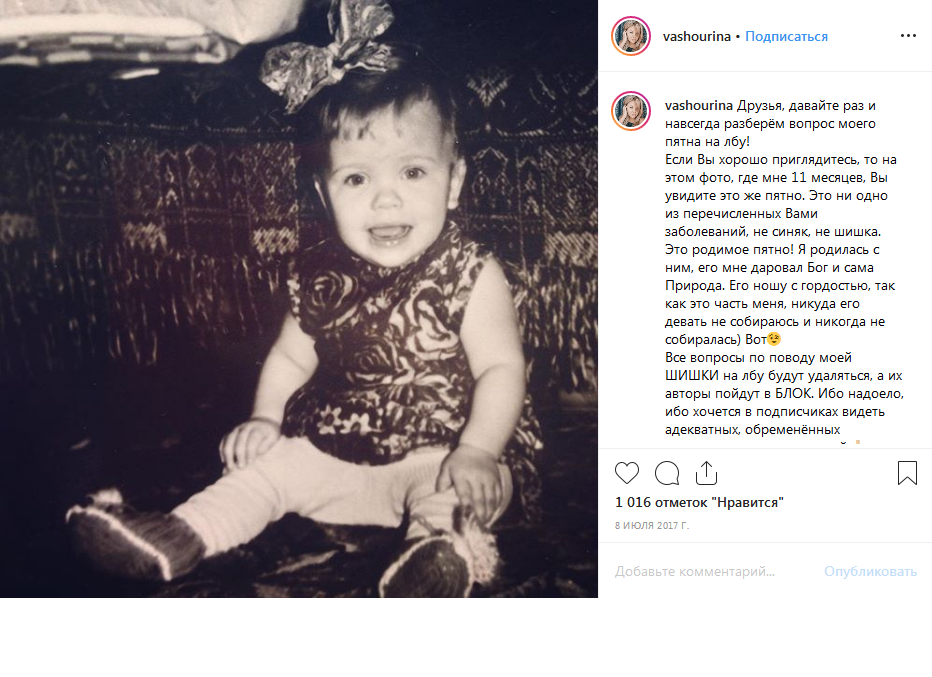Open the post date 8 июля 2017 г.

tap(652, 525)
